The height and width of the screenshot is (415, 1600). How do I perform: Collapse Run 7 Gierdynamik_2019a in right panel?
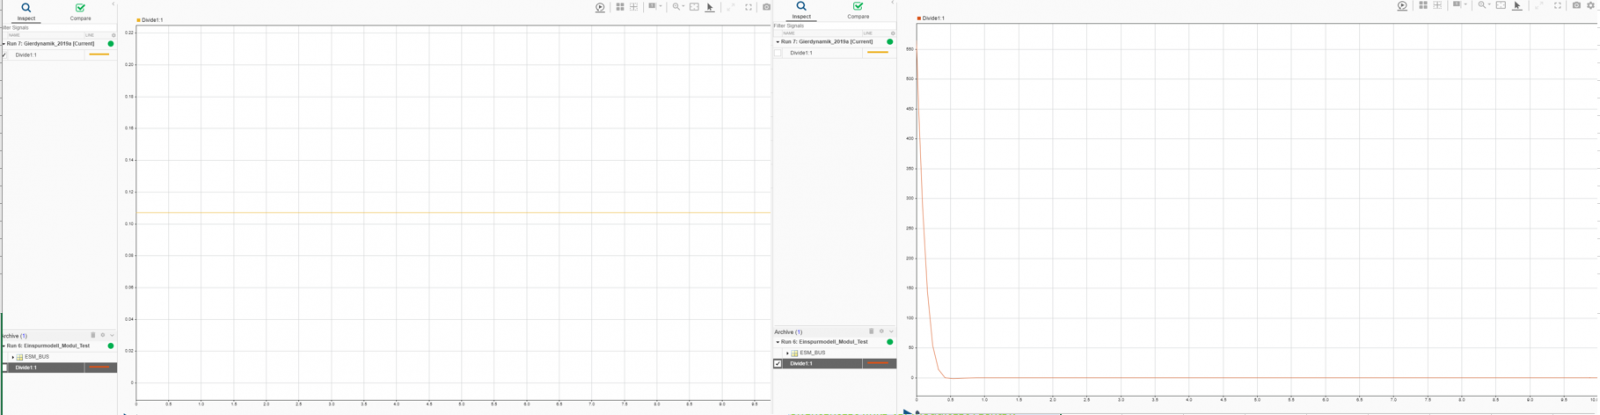pos(777,42)
